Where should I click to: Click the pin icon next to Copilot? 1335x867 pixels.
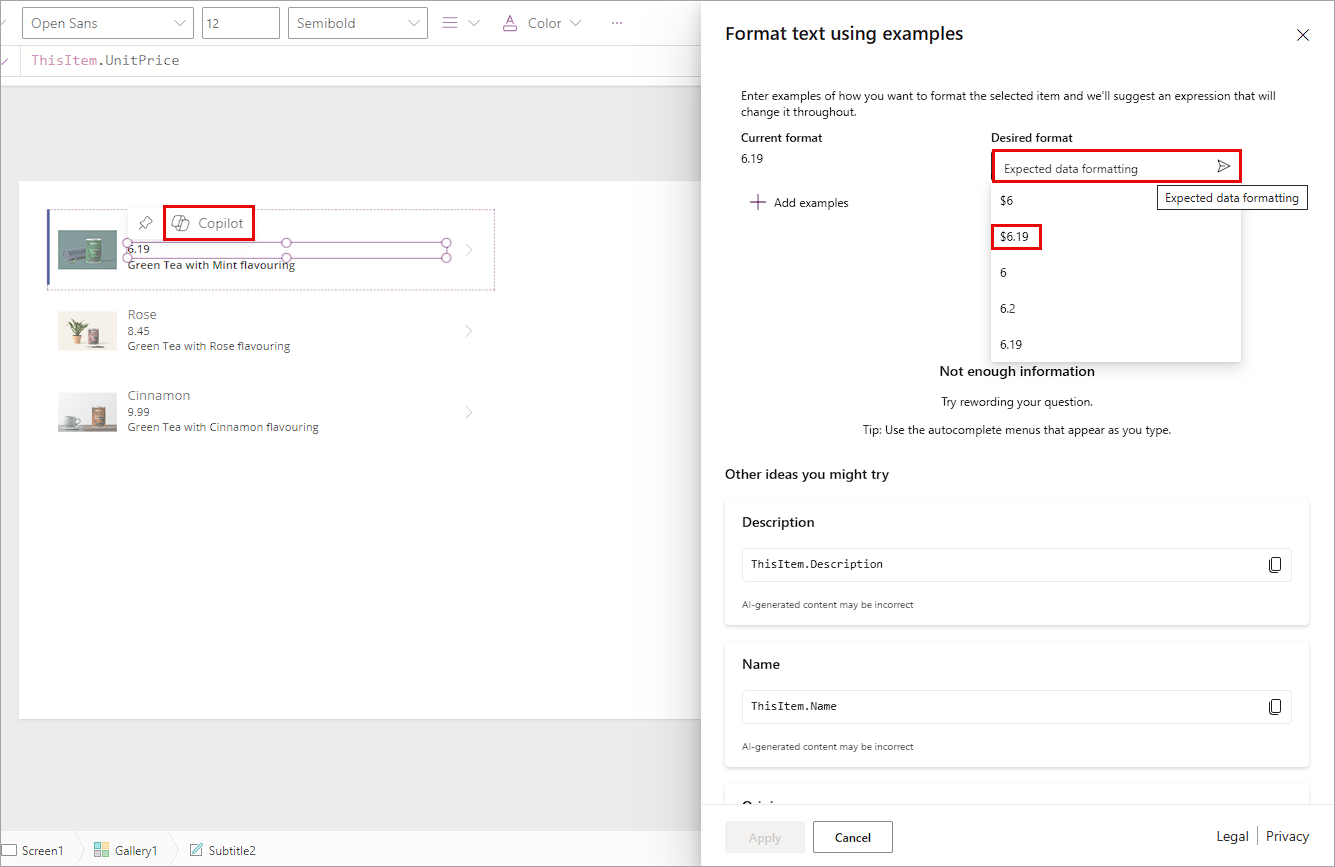click(145, 223)
